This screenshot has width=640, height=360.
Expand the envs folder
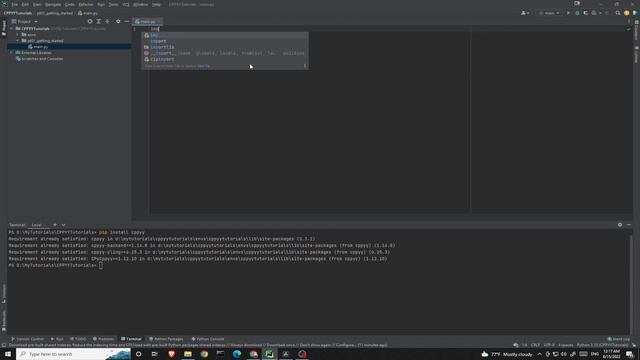click(17, 35)
